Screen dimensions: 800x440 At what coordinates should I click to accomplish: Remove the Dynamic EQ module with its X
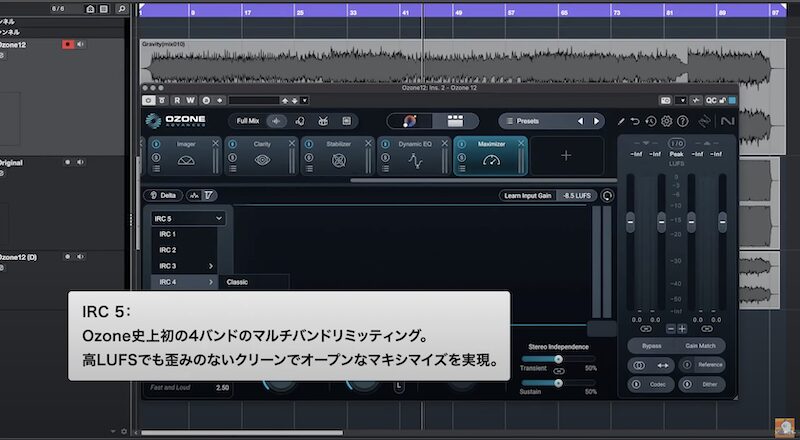(x=444, y=144)
